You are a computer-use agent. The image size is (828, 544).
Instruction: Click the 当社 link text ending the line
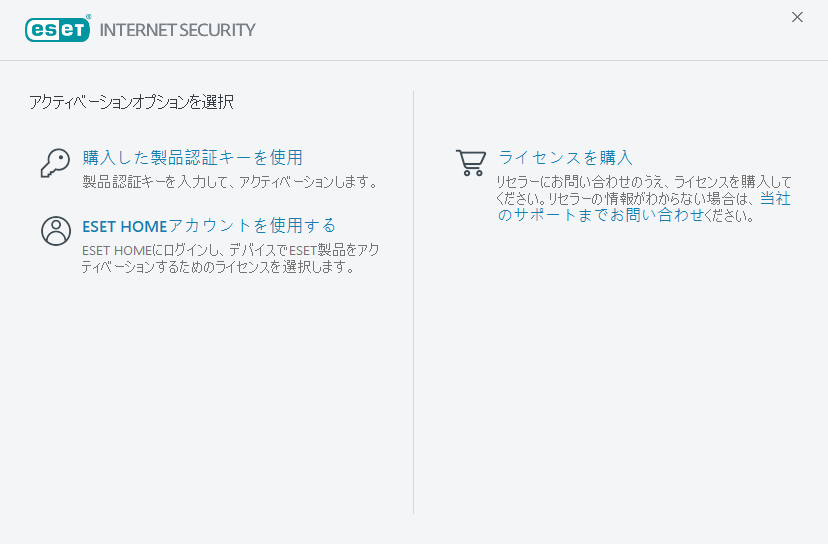pyautogui.click(x=775, y=199)
